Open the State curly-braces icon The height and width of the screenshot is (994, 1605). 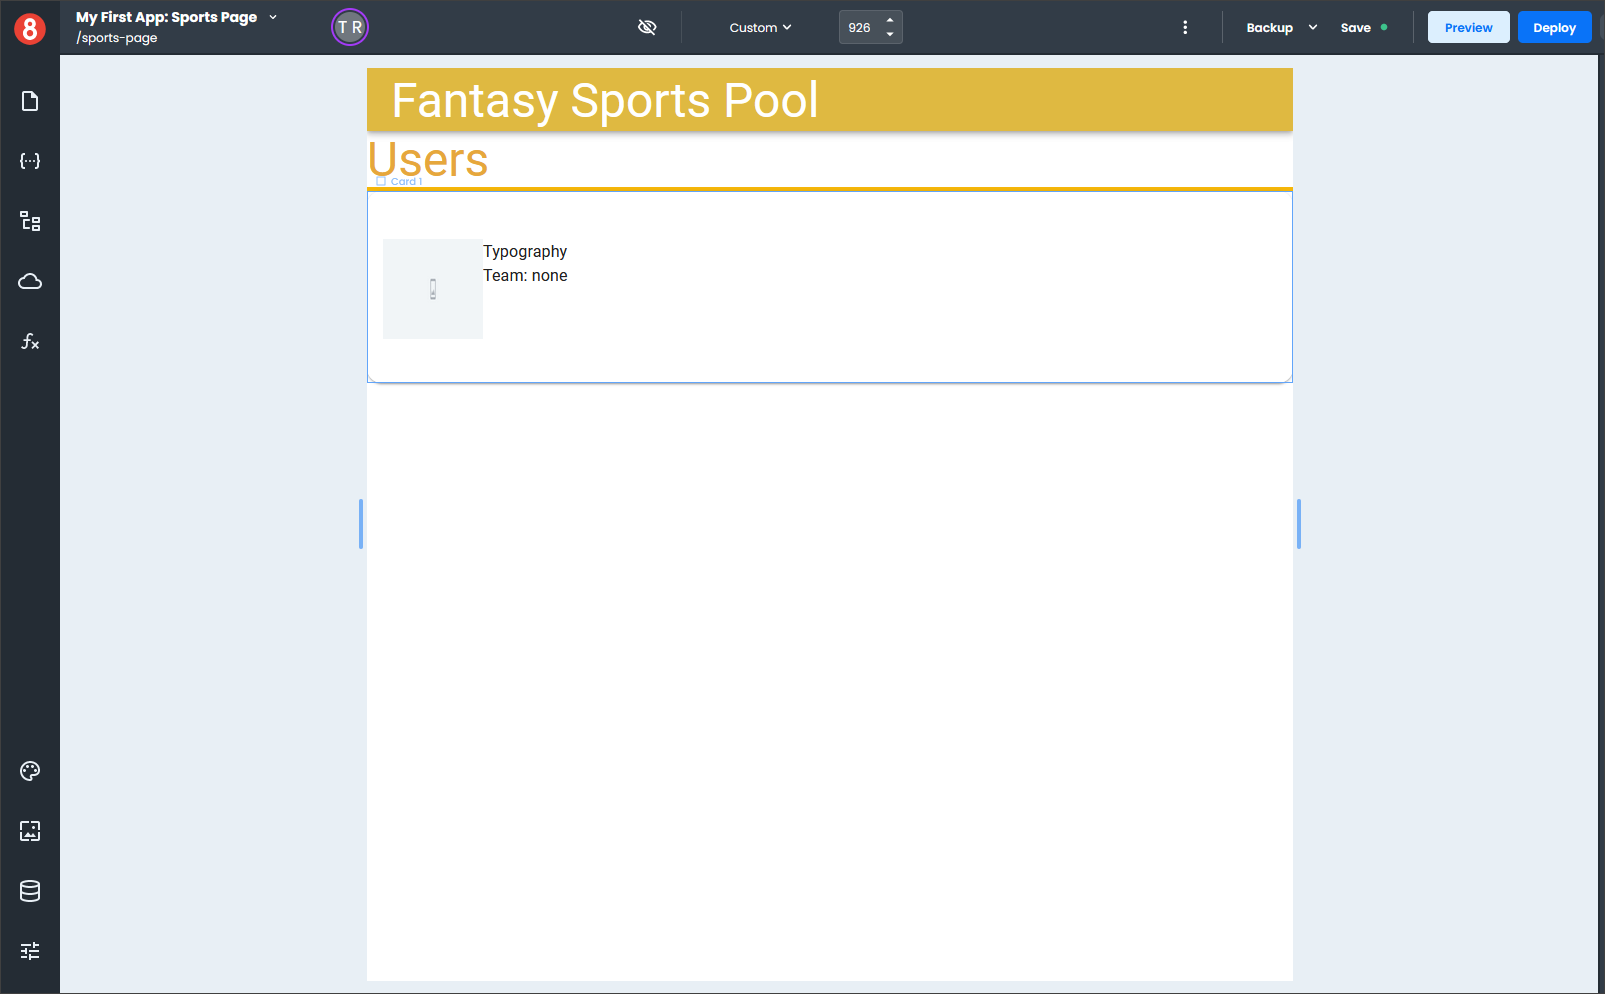point(30,161)
